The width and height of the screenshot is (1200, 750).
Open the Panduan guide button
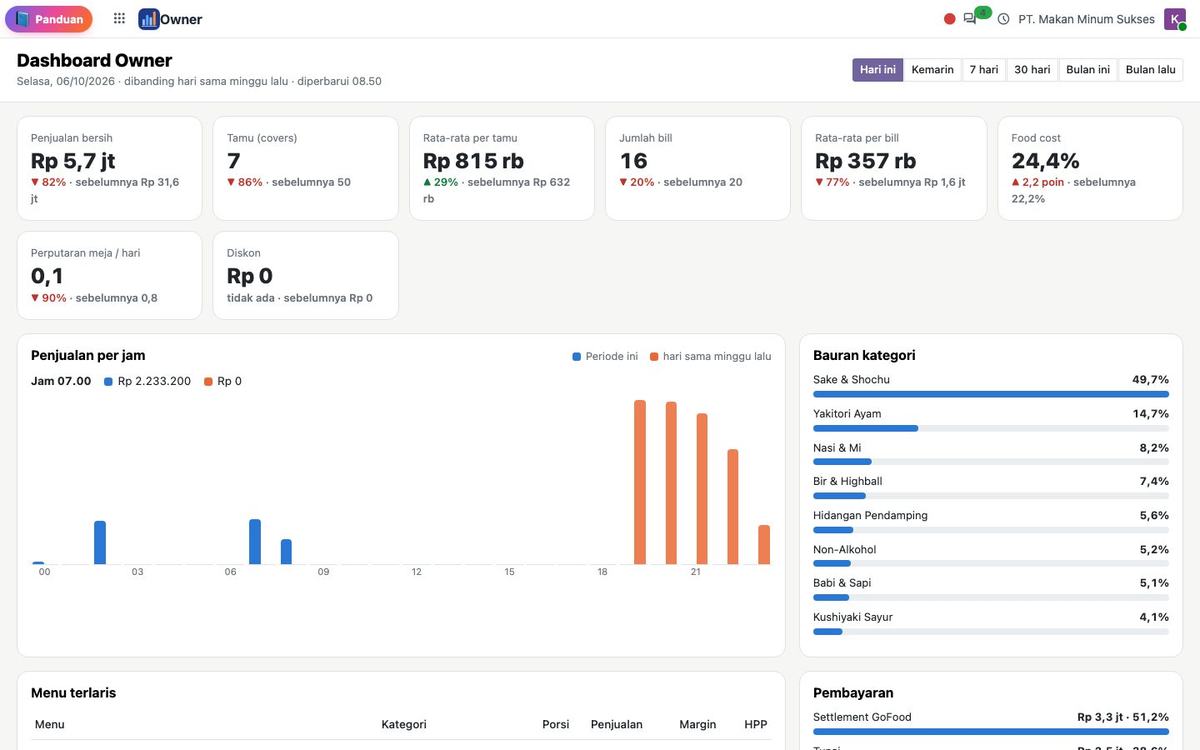click(48, 19)
